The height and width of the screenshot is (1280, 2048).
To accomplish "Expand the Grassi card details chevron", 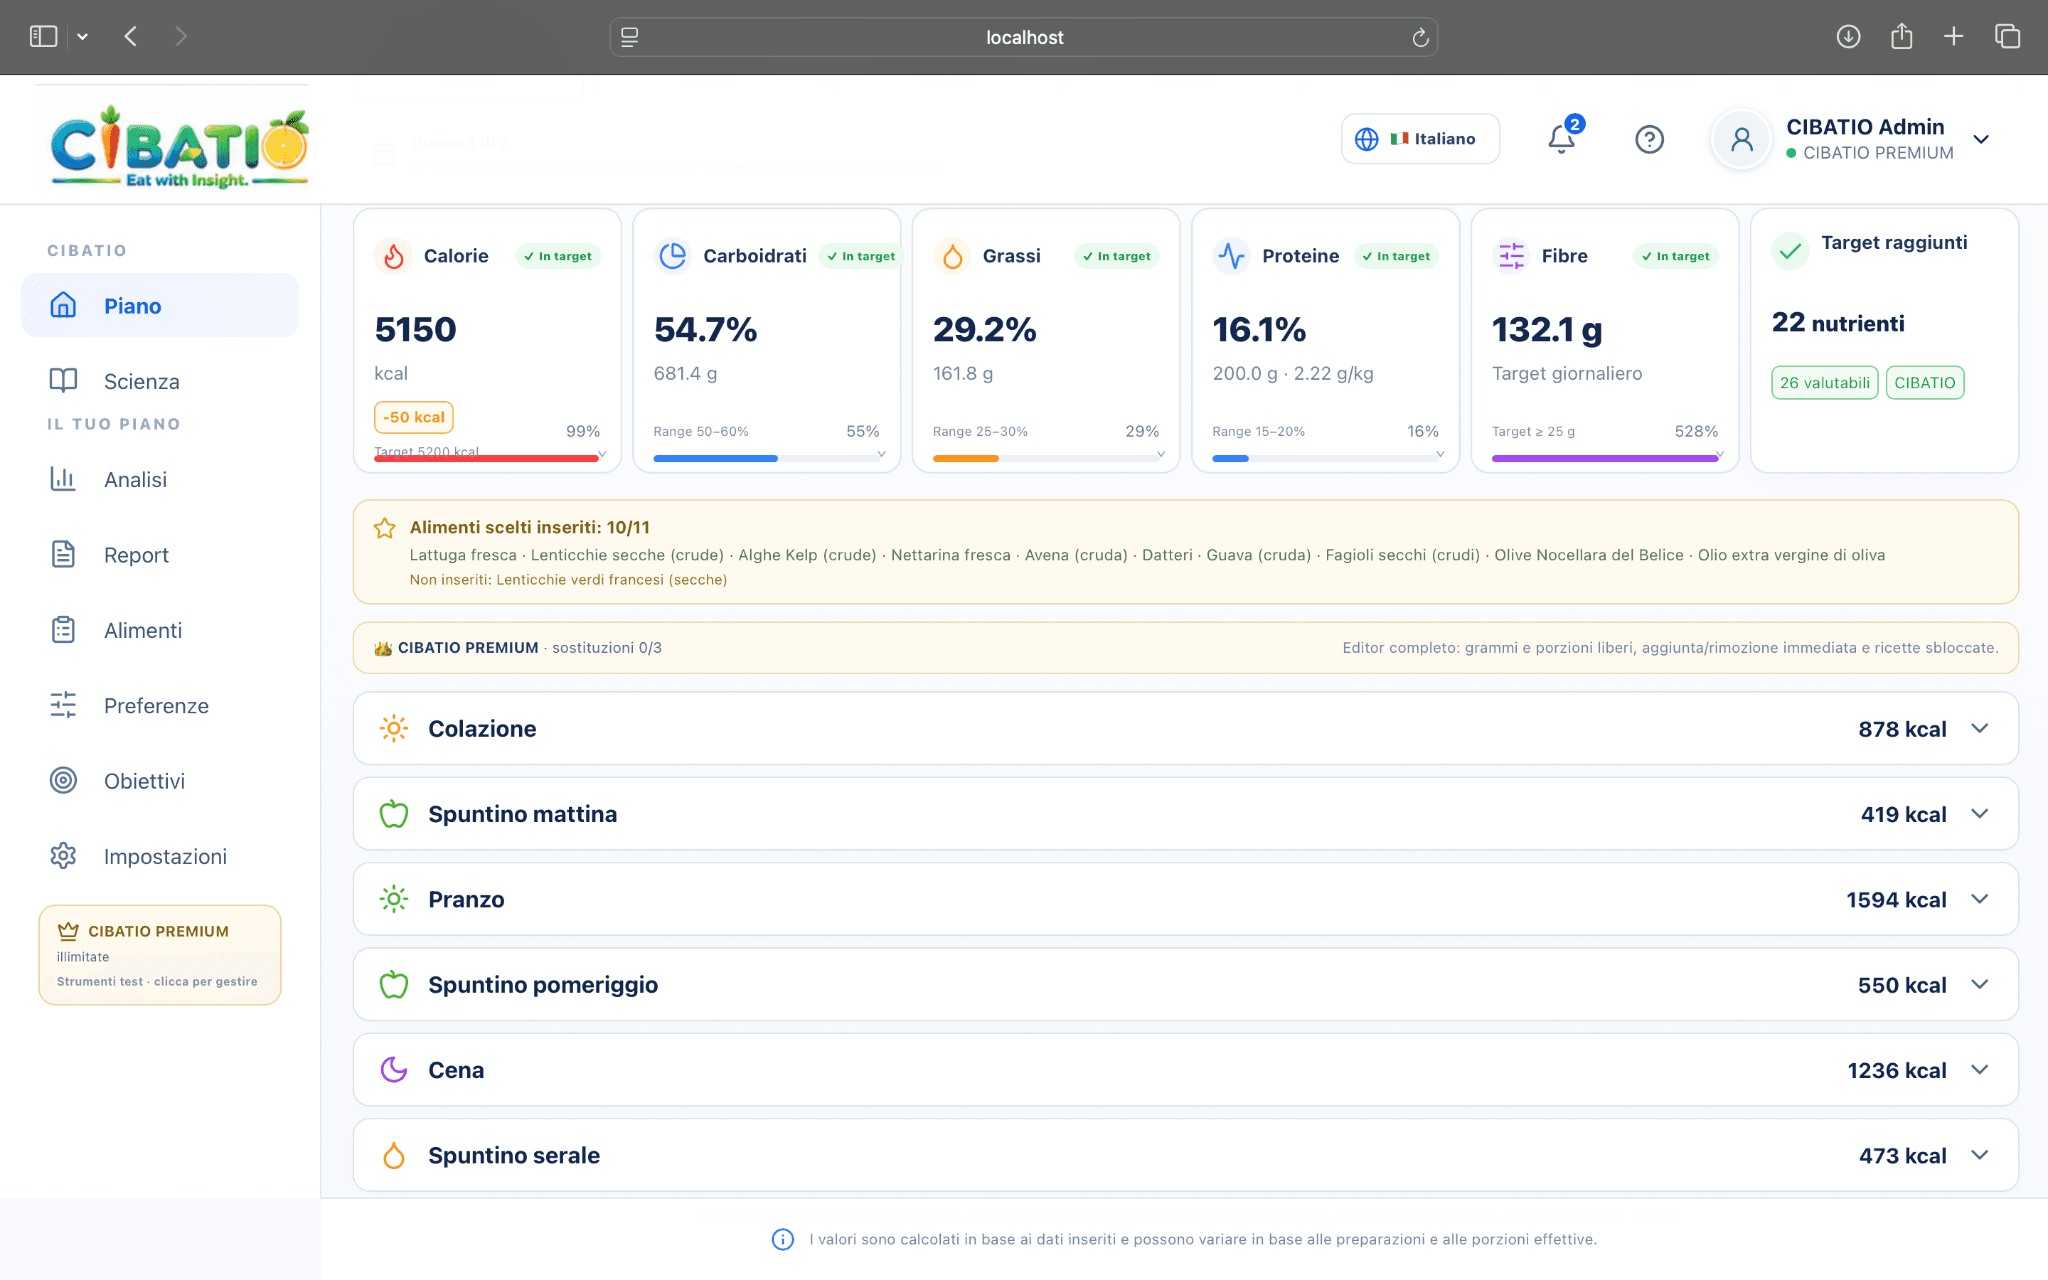I will (1161, 454).
